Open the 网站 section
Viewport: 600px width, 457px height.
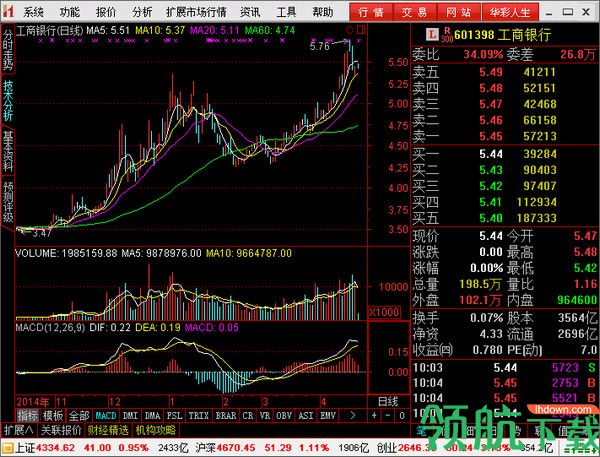tap(458, 12)
